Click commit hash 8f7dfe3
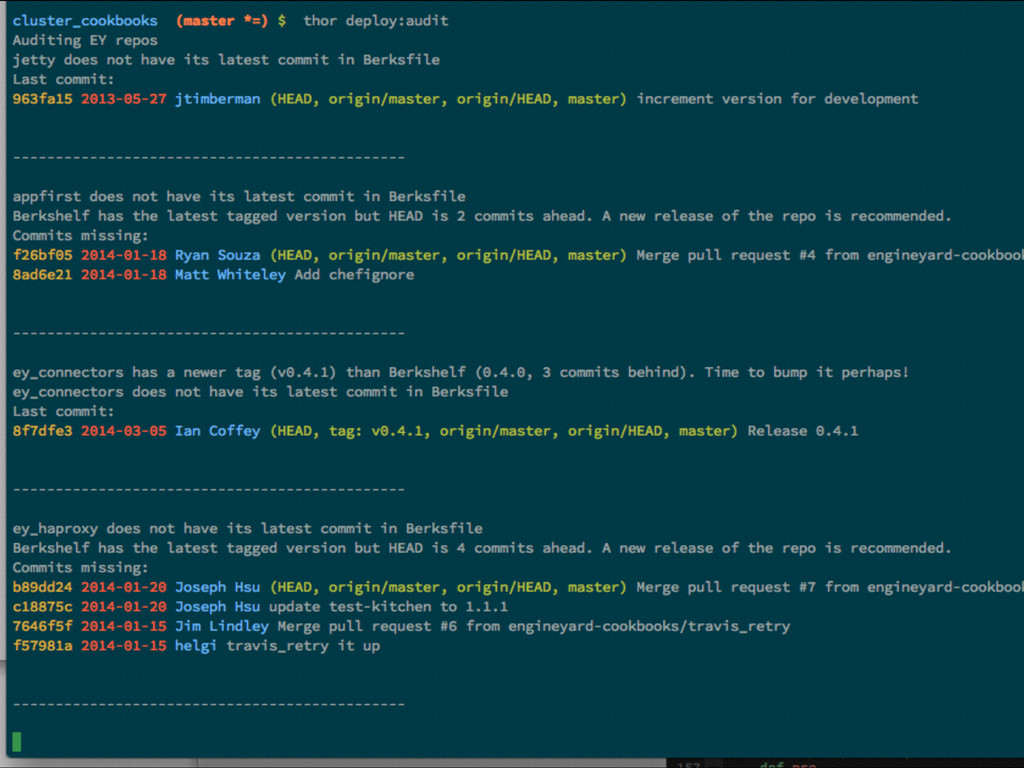This screenshot has width=1024, height=768. (x=42, y=431)
